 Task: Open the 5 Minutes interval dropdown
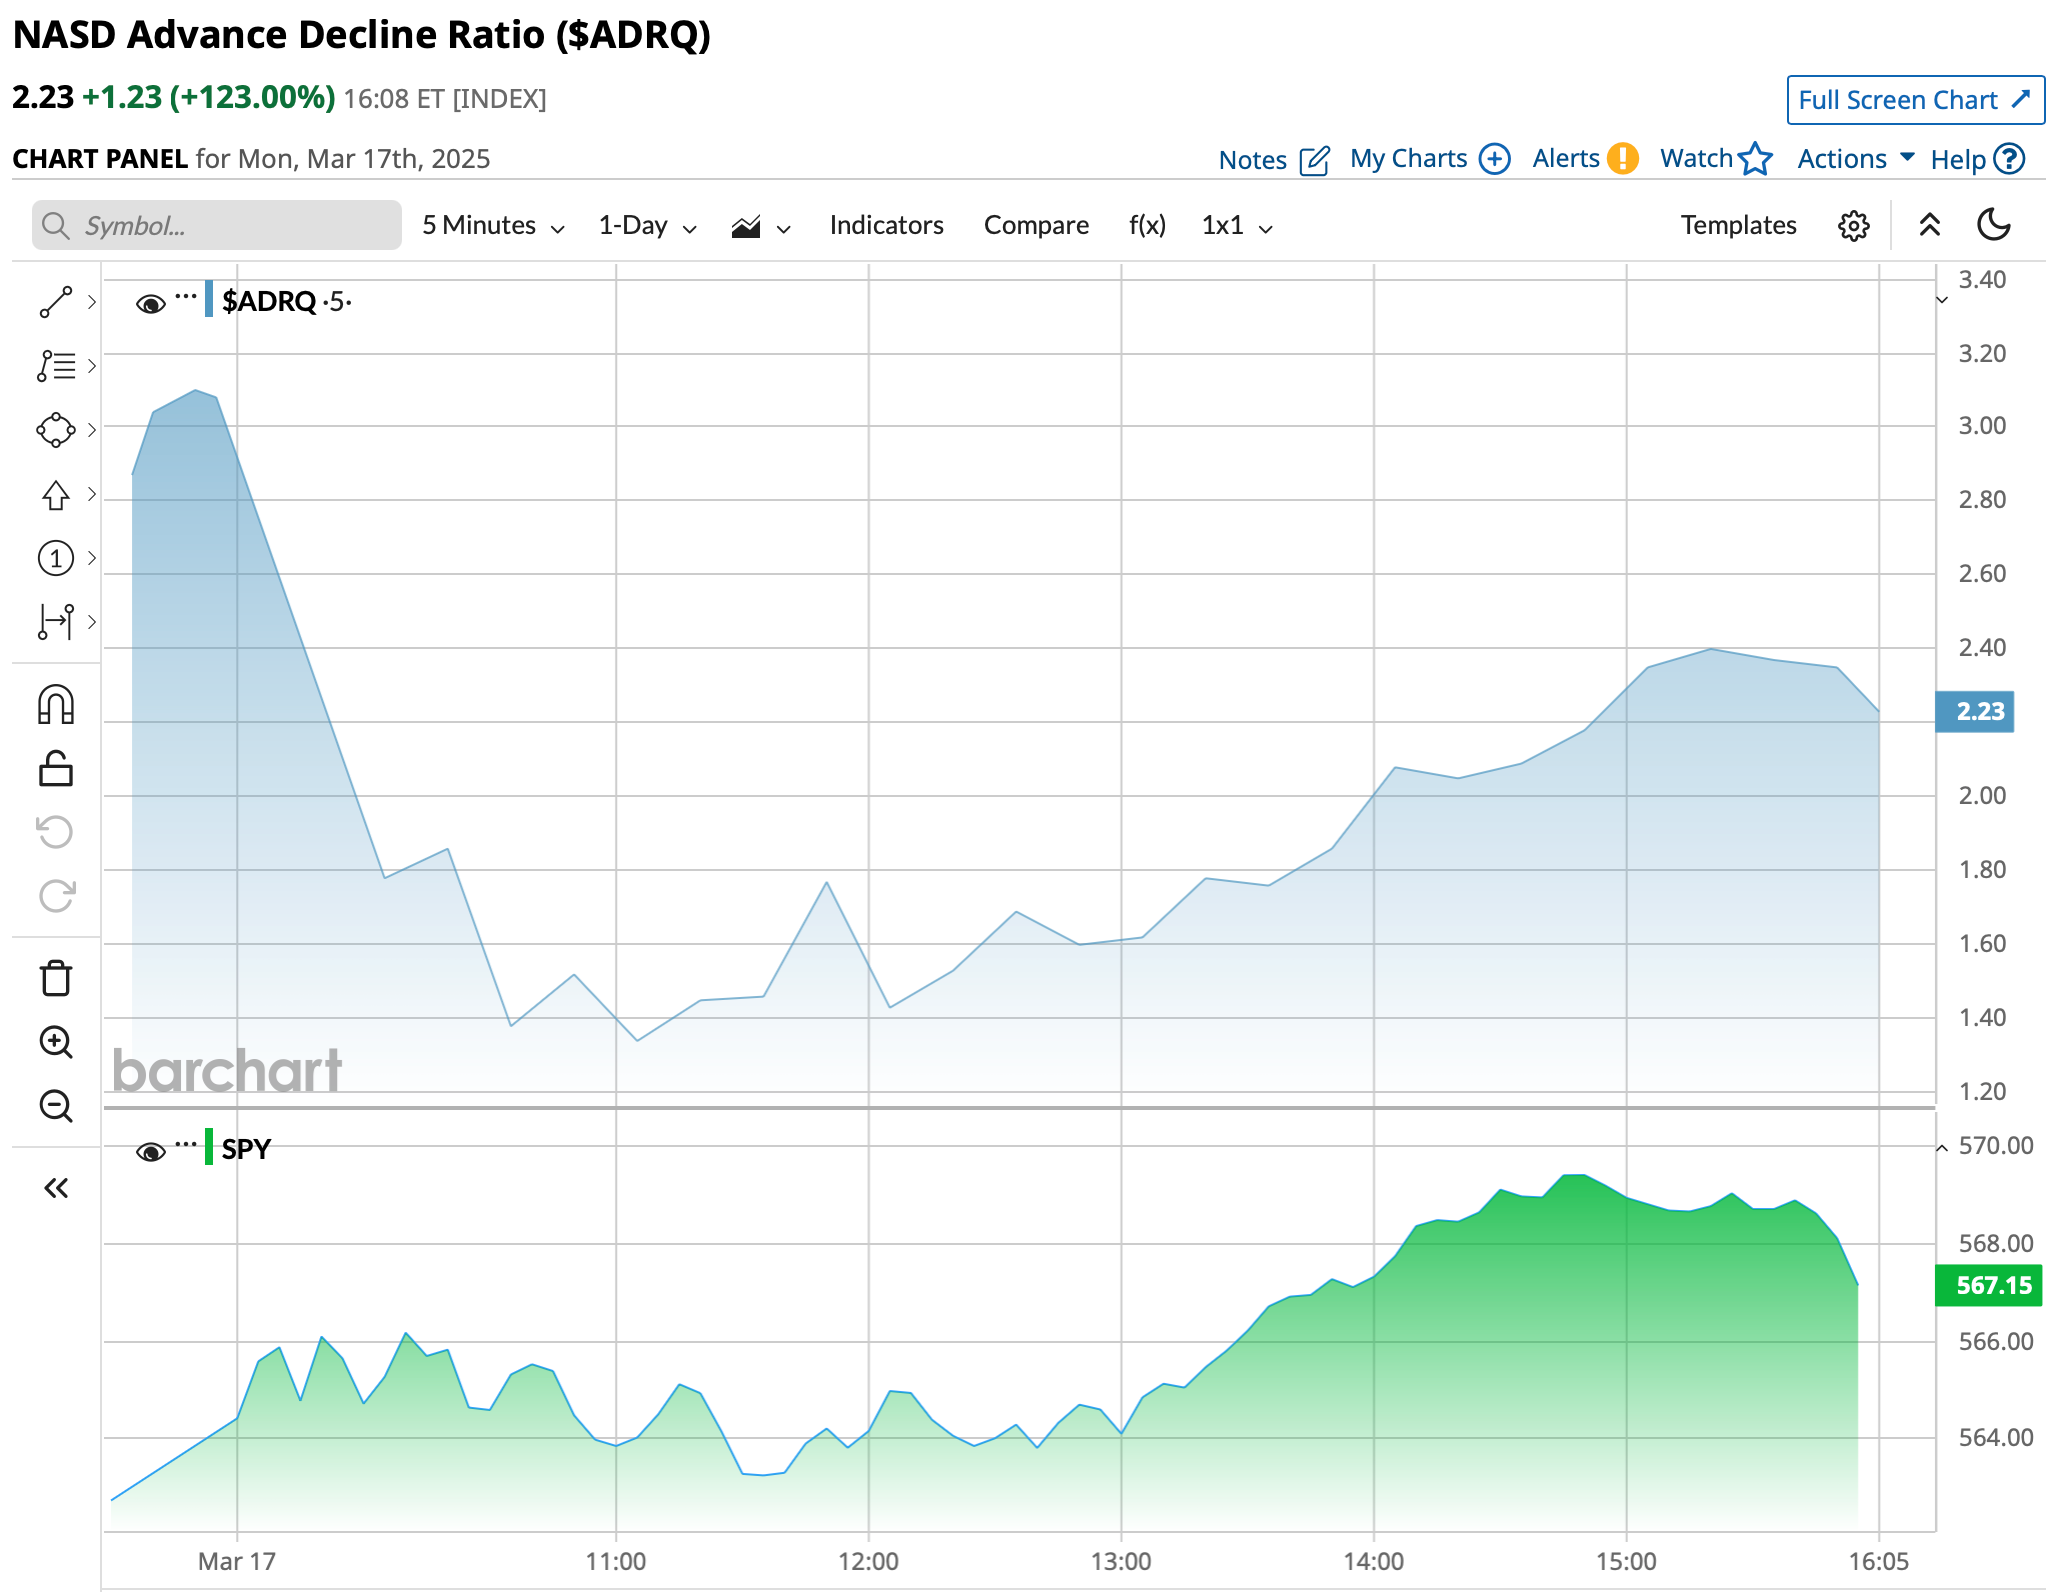click(x=493, y=226)
